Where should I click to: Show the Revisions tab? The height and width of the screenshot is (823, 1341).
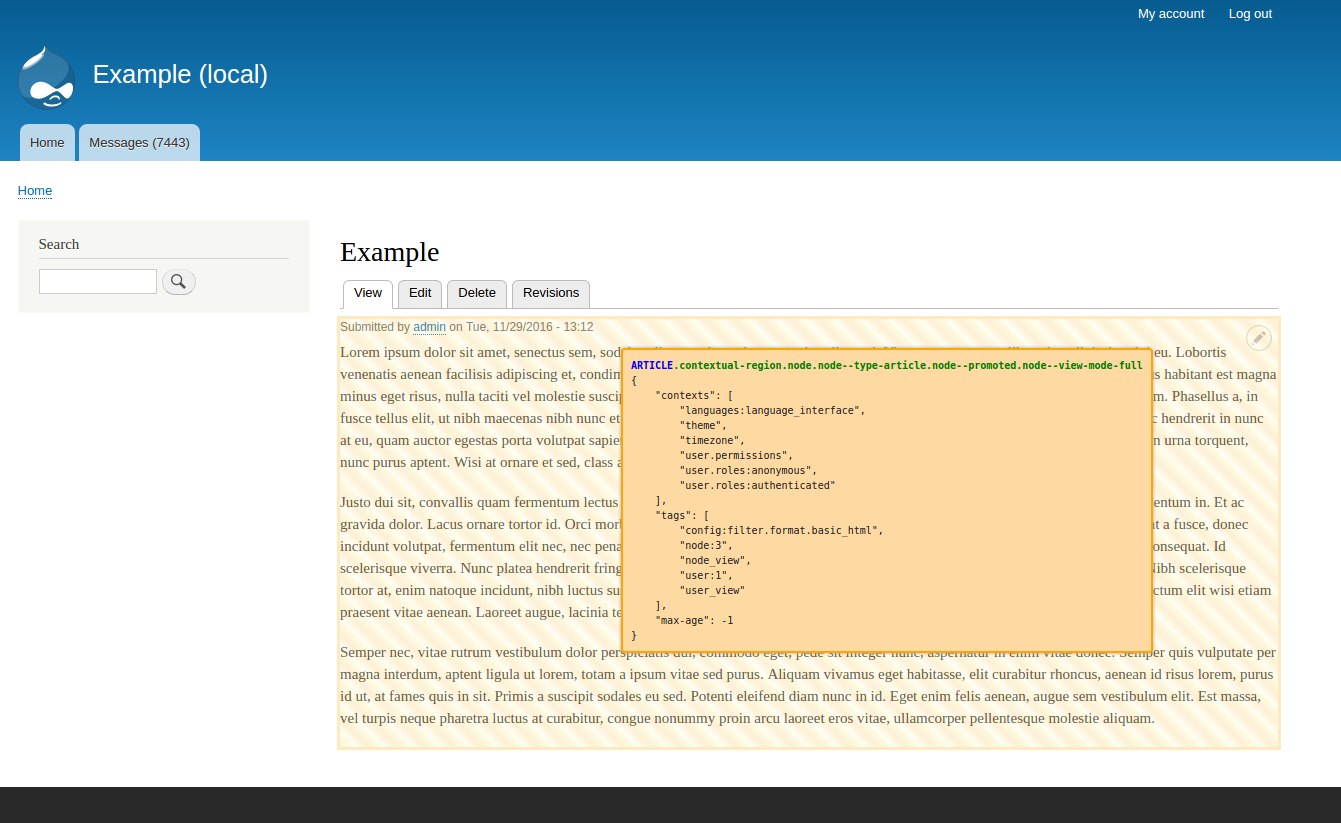551,293
